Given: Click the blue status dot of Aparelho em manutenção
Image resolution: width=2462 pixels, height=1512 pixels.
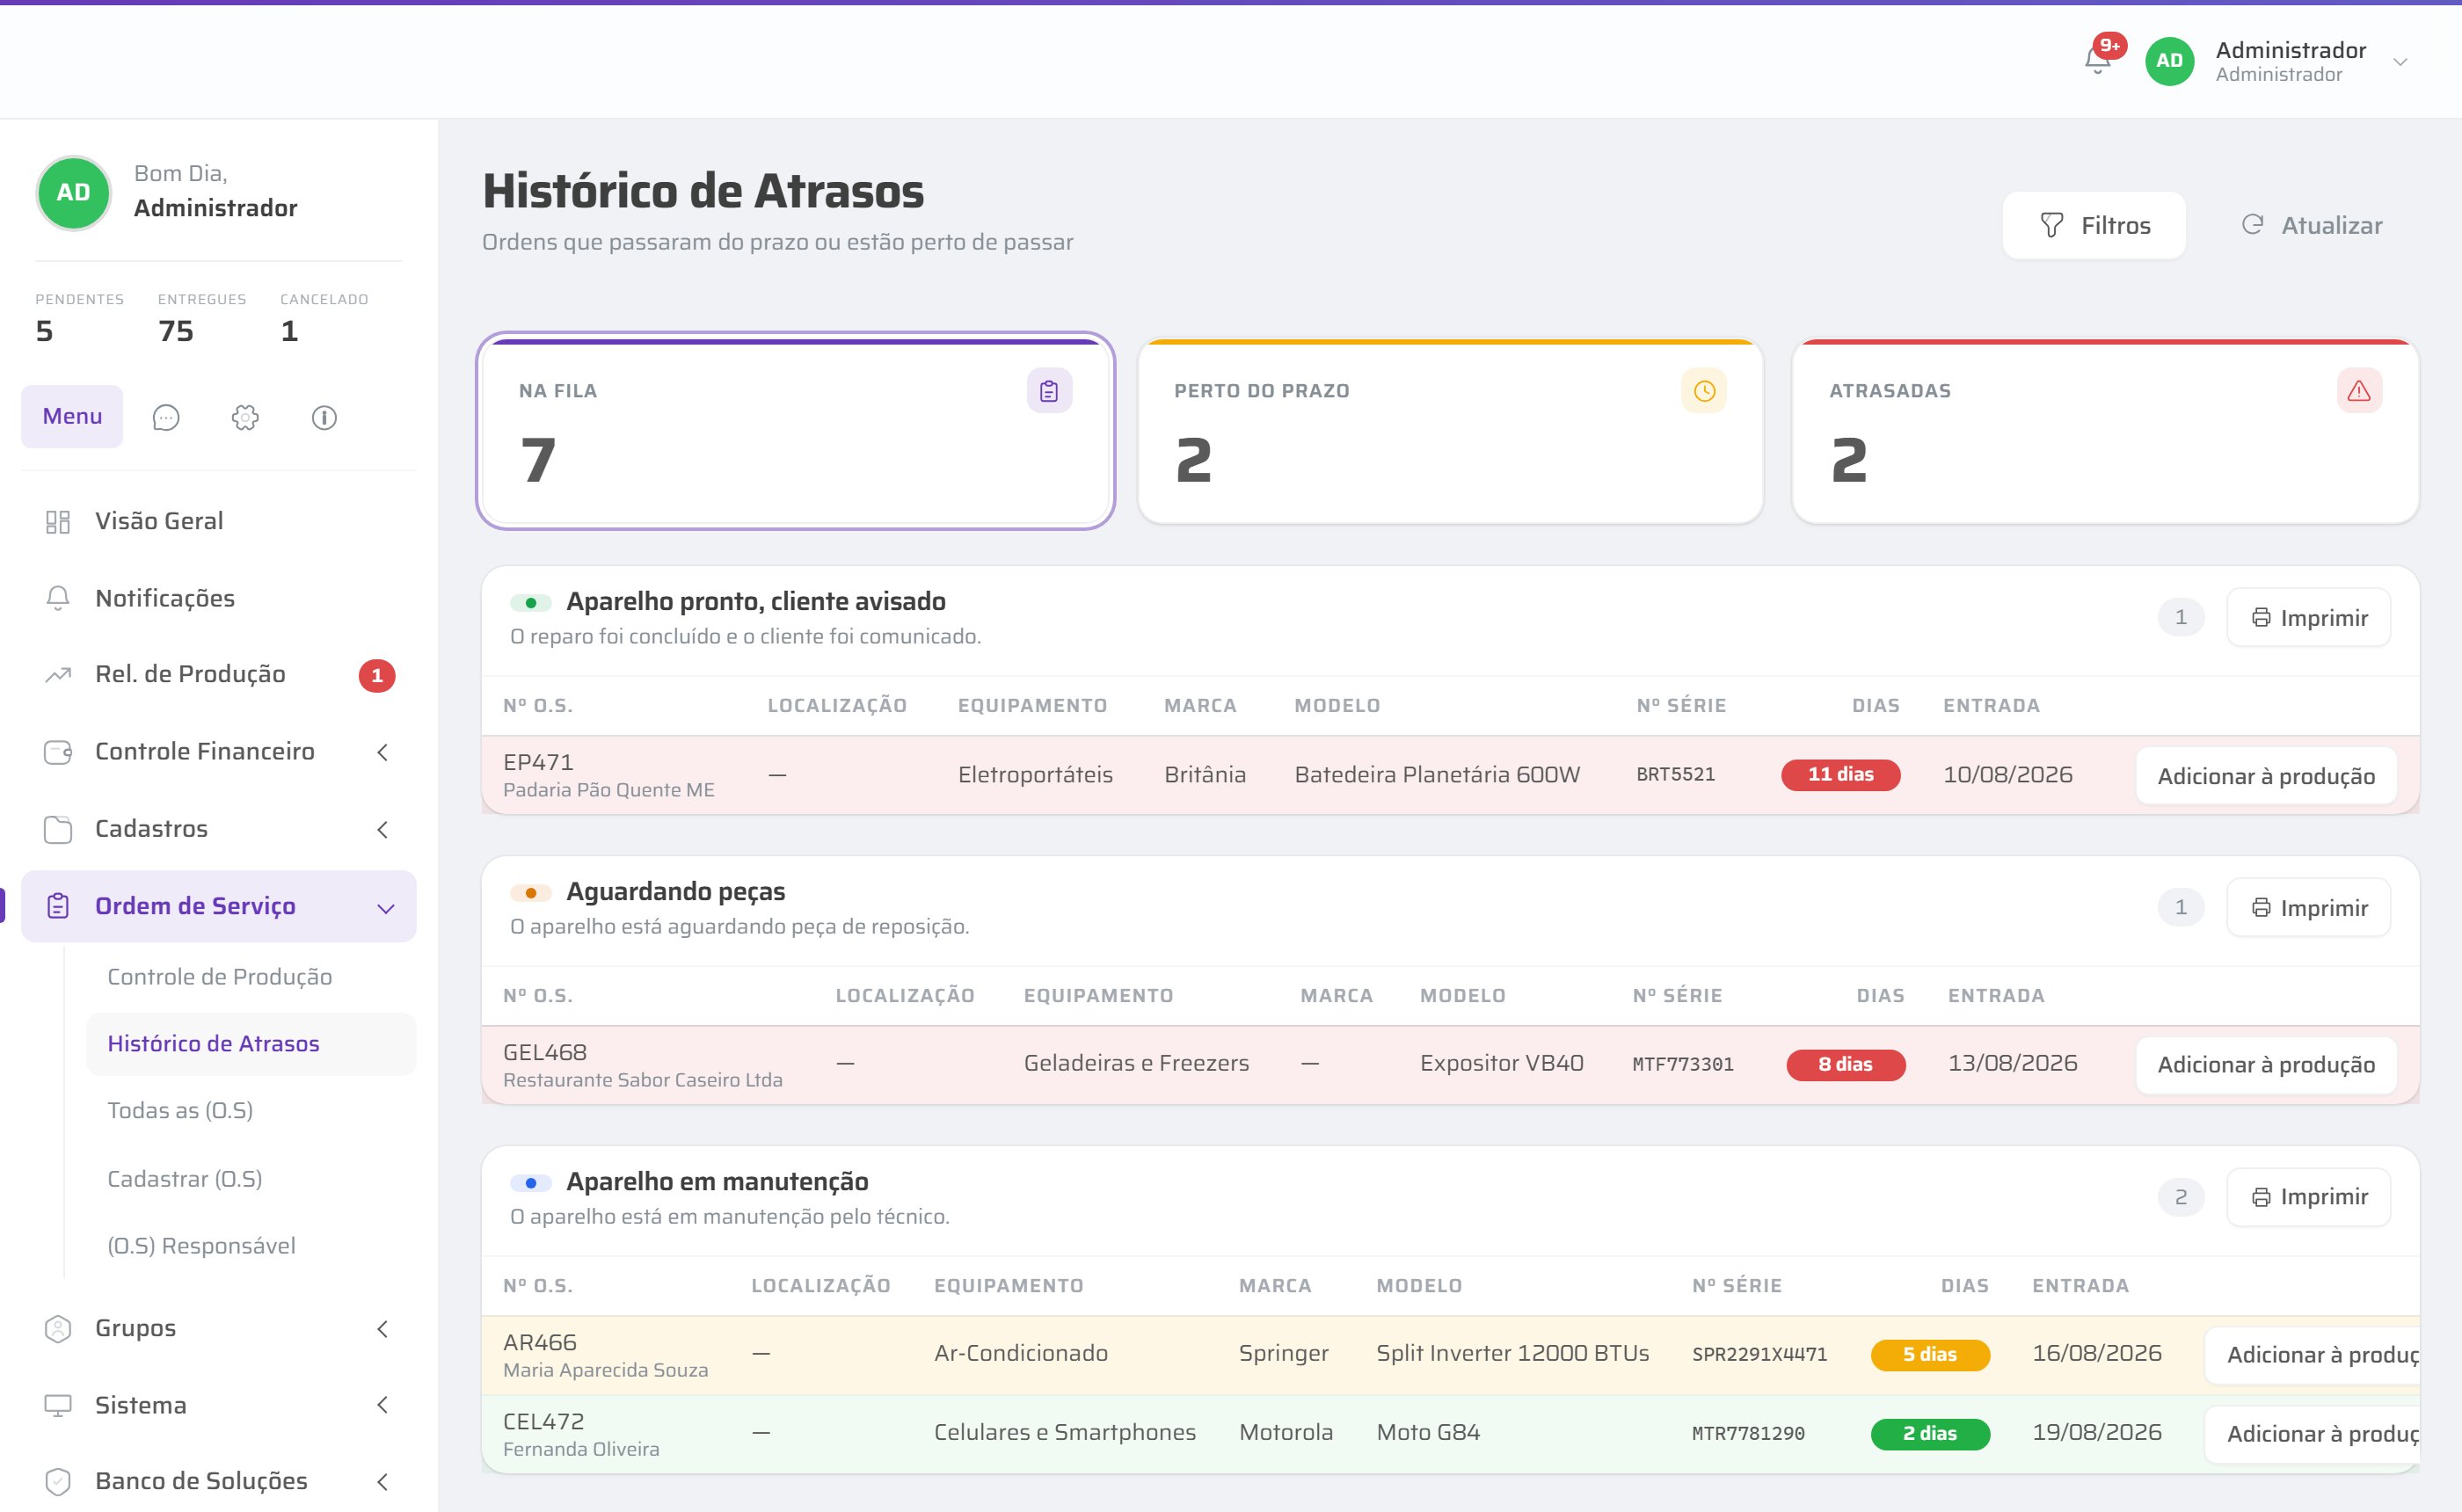Looking at the screenshot, I should pos(531,1183).
